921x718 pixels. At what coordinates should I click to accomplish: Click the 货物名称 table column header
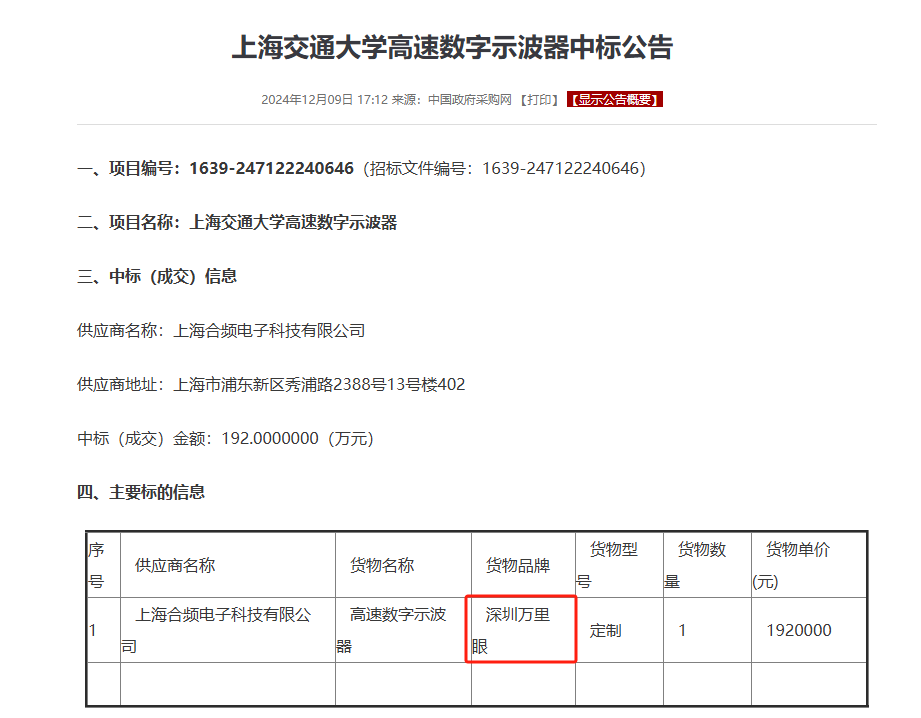[x=381, y=565]
